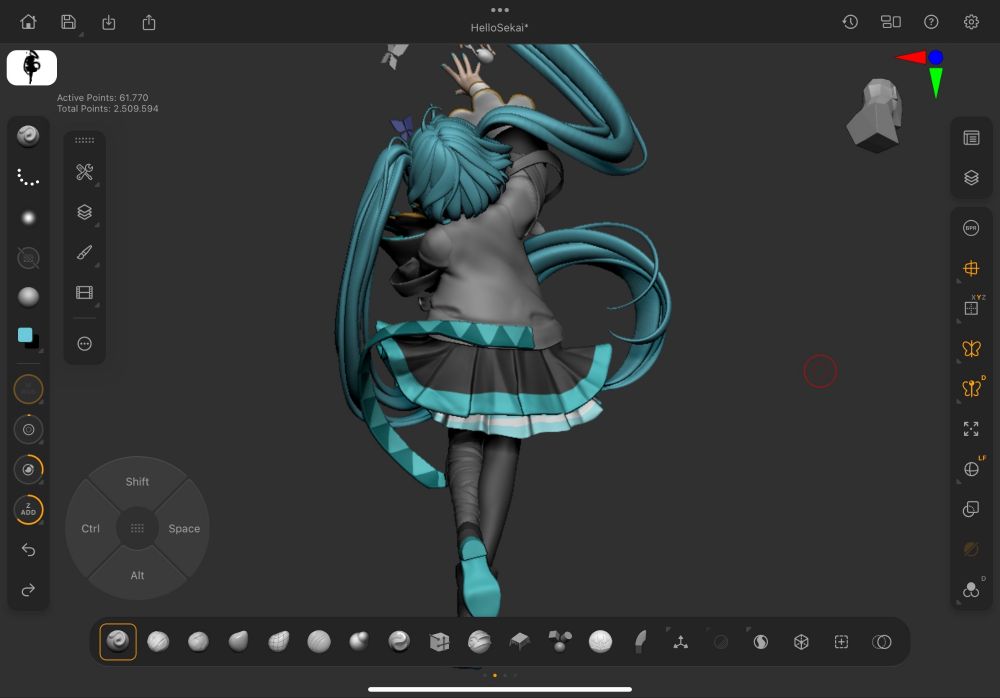Expand the film strip movie menu
Viewport: 1000px width, 698px height.
click(x=84, y=292)
